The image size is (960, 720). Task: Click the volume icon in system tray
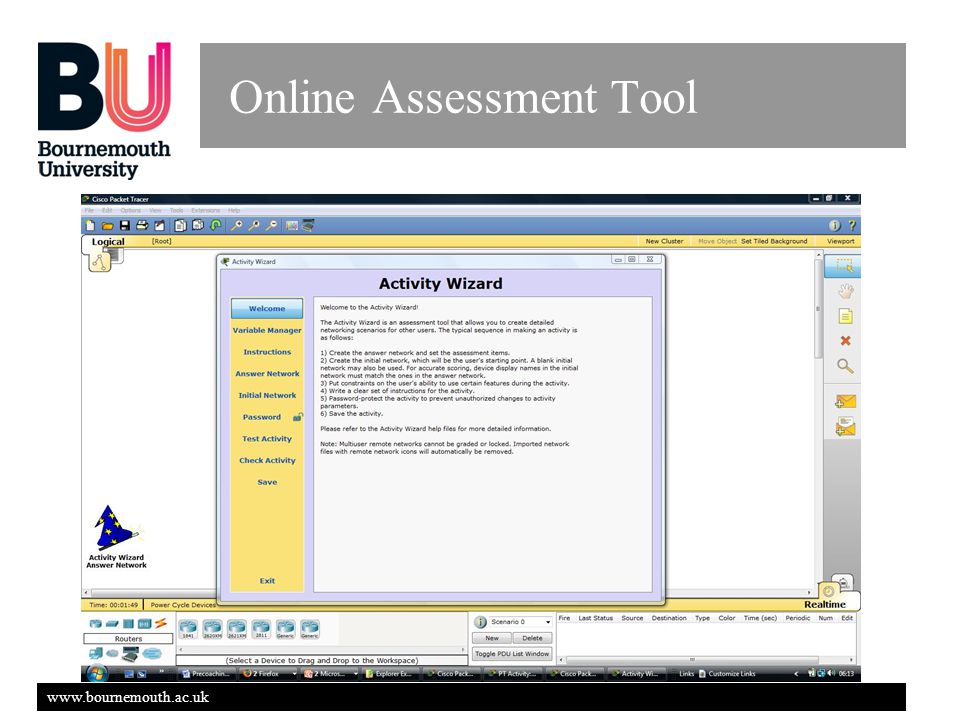(x=831, y=673)
